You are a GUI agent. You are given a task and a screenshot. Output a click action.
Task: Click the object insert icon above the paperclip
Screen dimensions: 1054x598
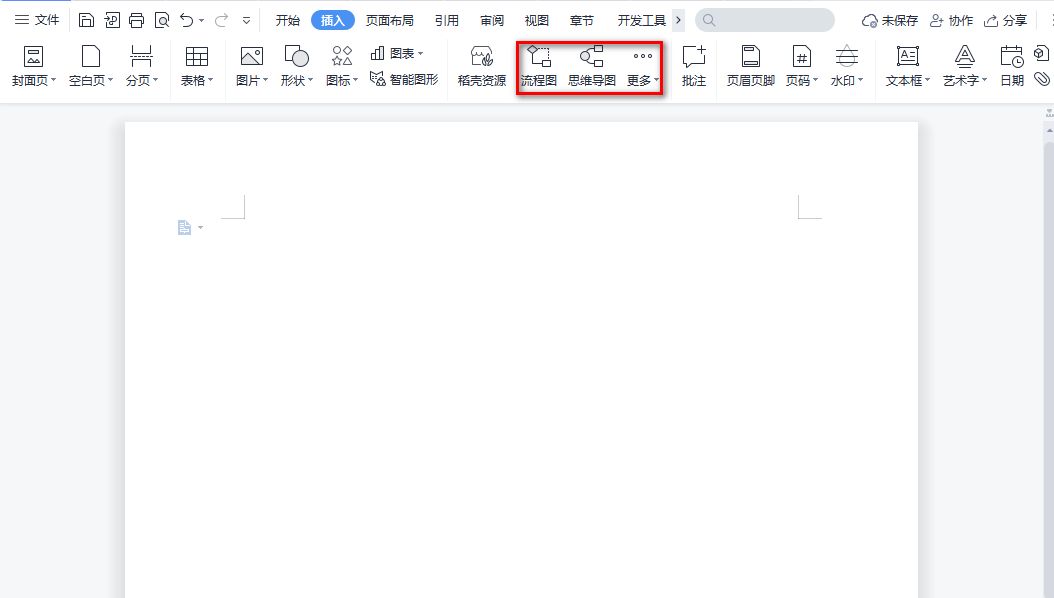pos(1041,53)
